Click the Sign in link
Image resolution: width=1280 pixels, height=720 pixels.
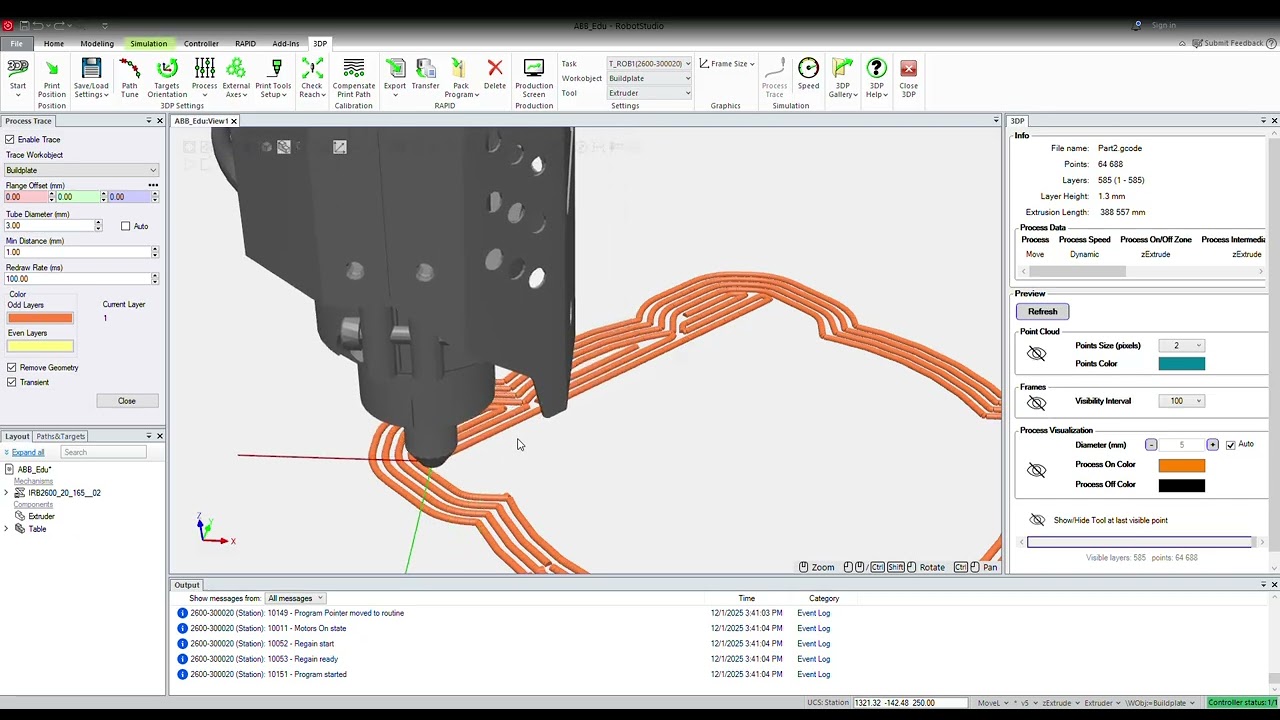(1163, 25)
